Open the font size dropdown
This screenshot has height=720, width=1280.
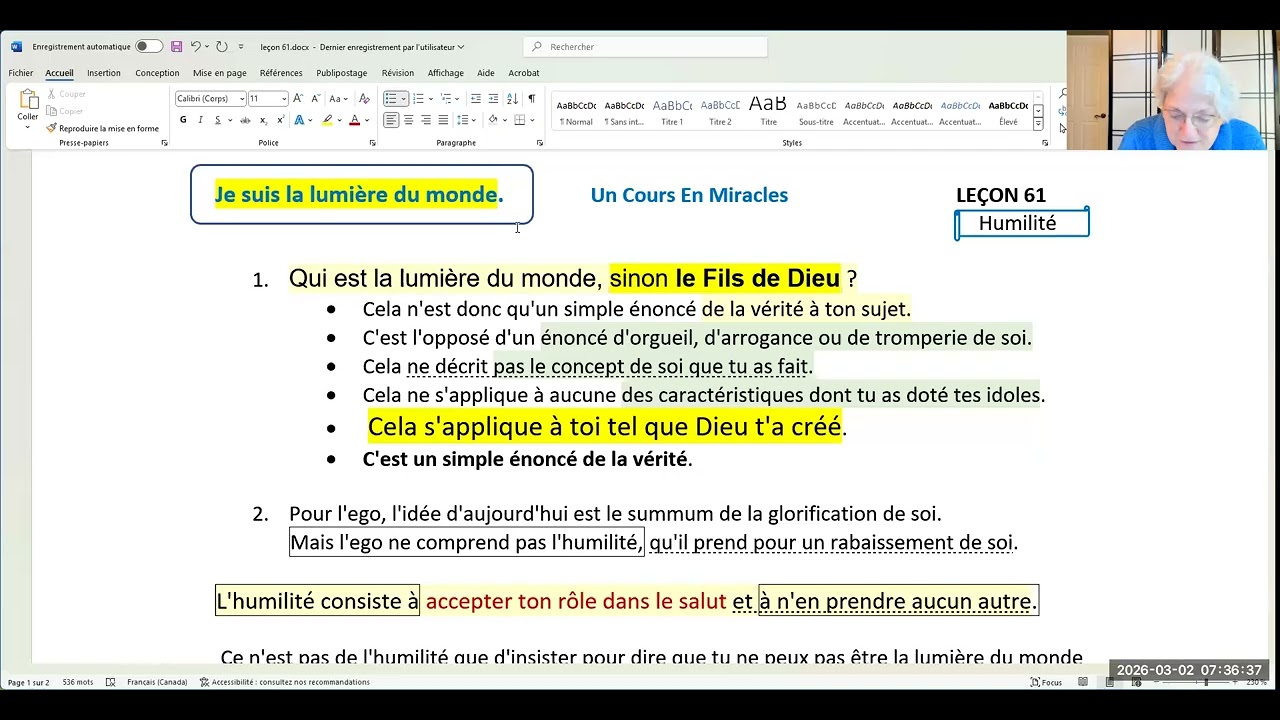[x=284, y=99]
